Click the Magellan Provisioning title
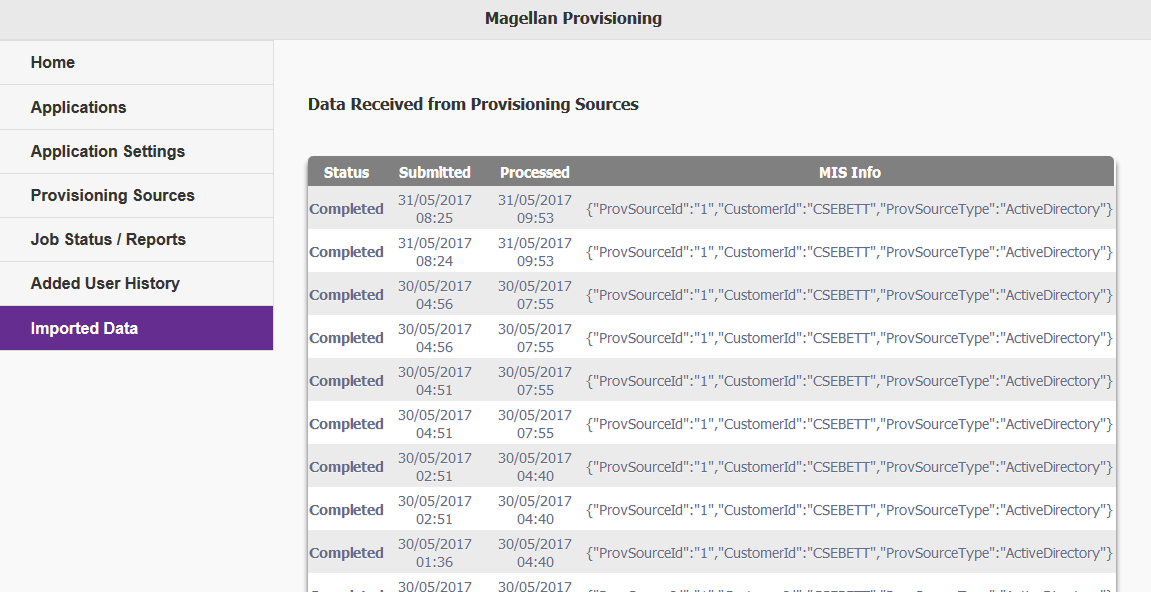Image resolution: width=1151 pixels, height=592 pixels. tap(573, 18)
